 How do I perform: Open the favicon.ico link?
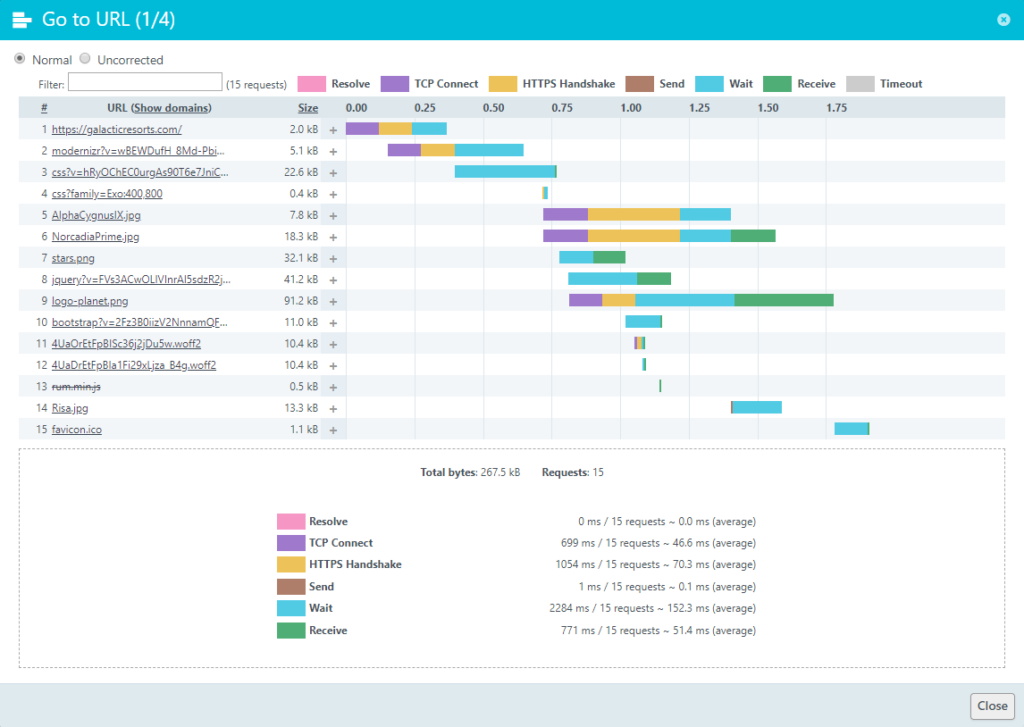pos(76,429)
